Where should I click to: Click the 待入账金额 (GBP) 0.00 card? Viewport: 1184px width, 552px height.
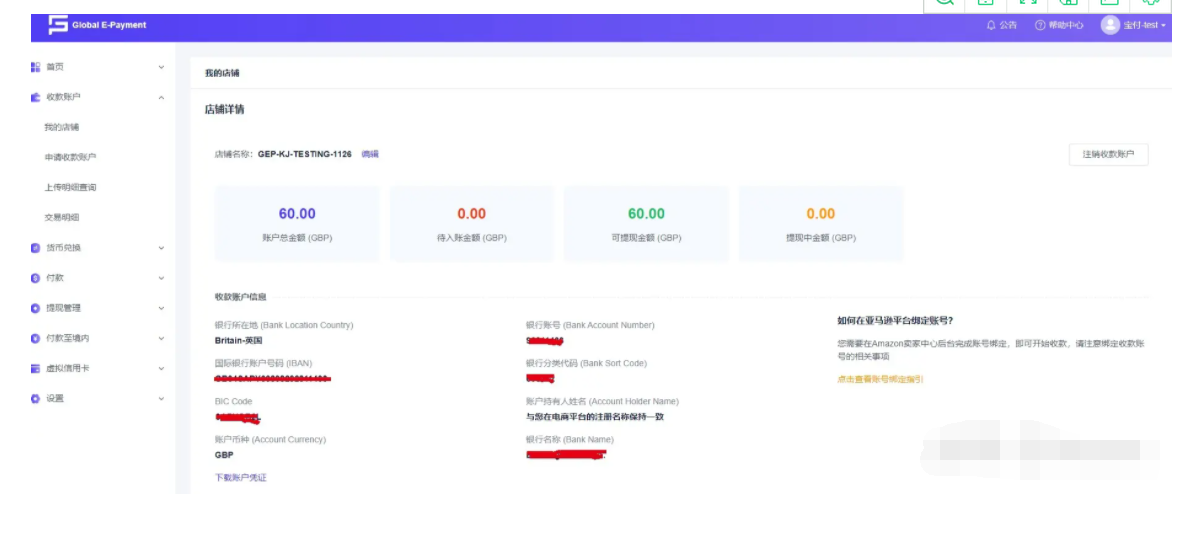[472, 224]
